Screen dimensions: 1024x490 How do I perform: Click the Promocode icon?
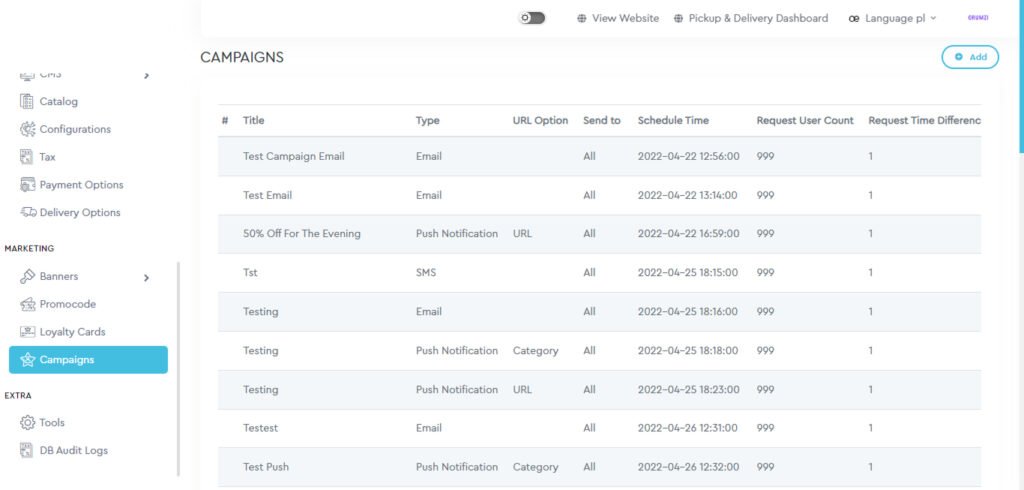[27, 304]
